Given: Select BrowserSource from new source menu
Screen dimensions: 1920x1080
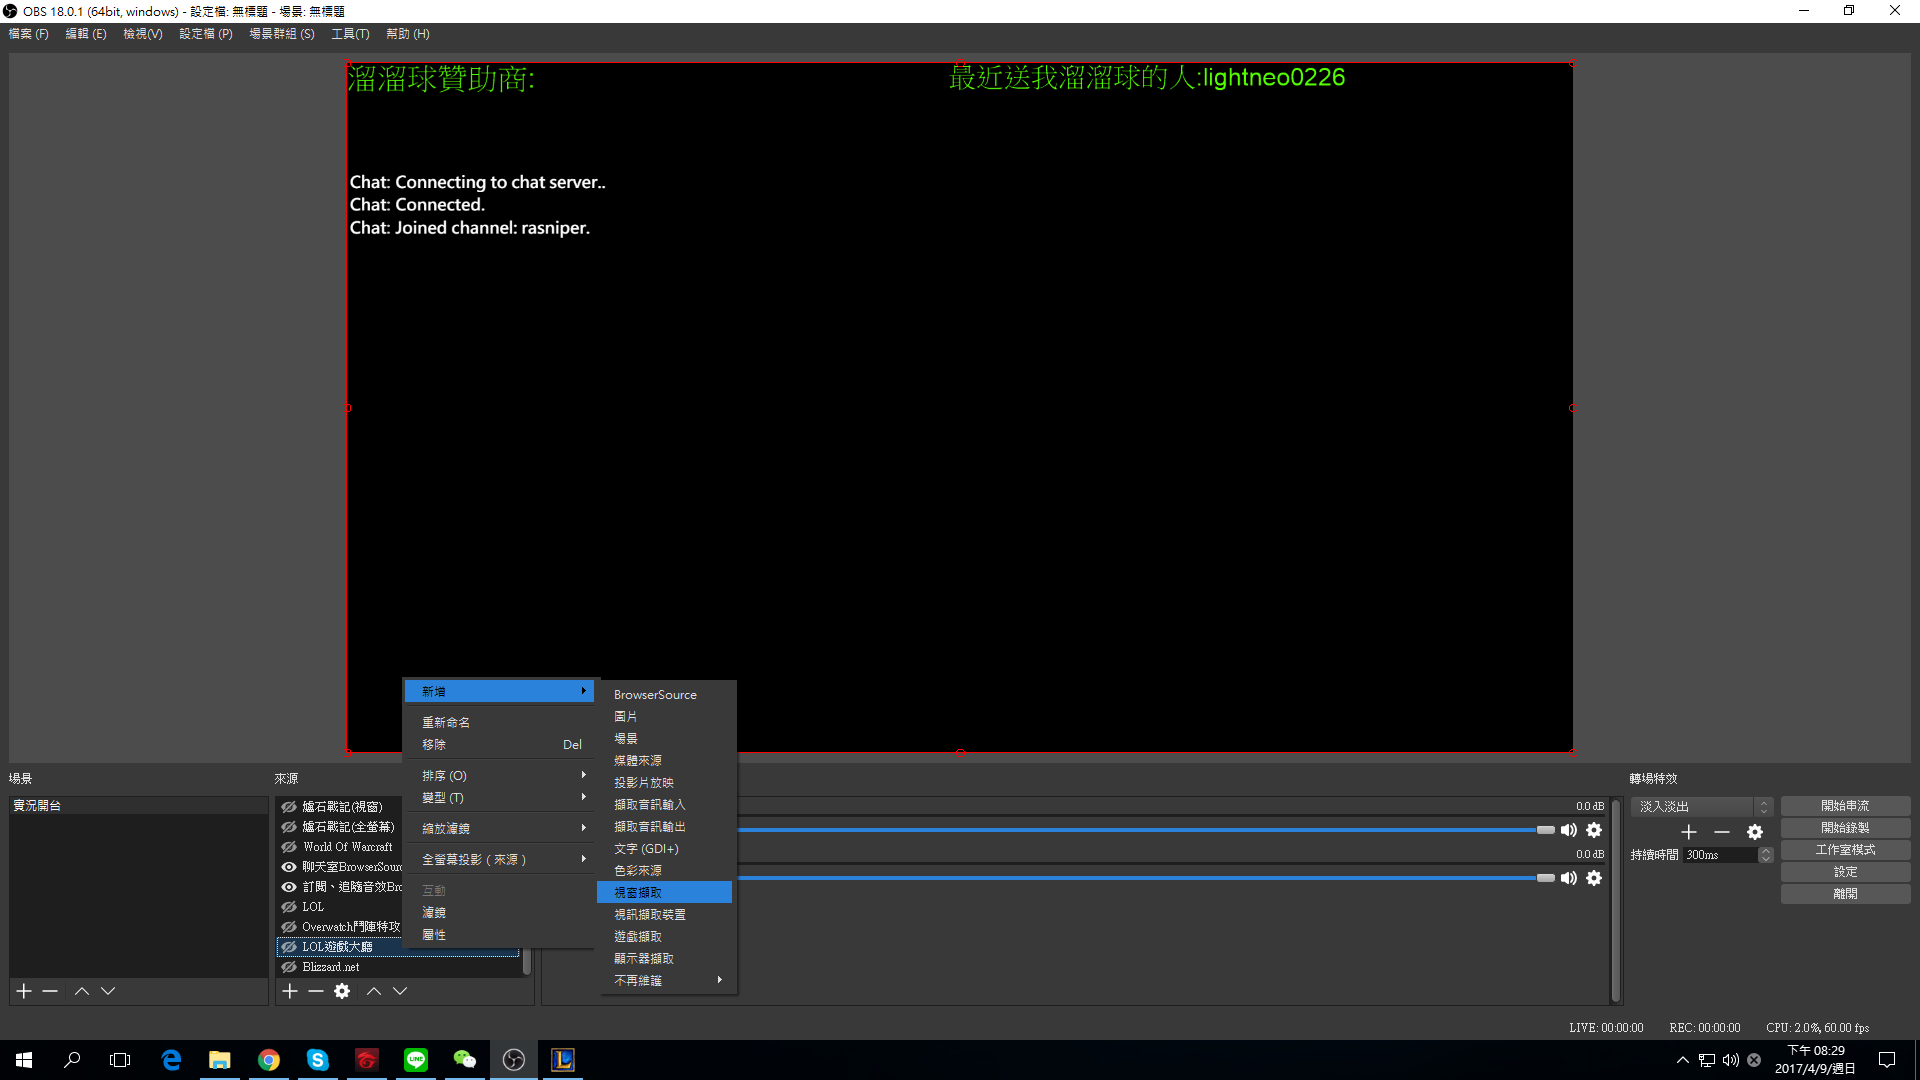Looking at the screenshot, I should click(655, 694).
